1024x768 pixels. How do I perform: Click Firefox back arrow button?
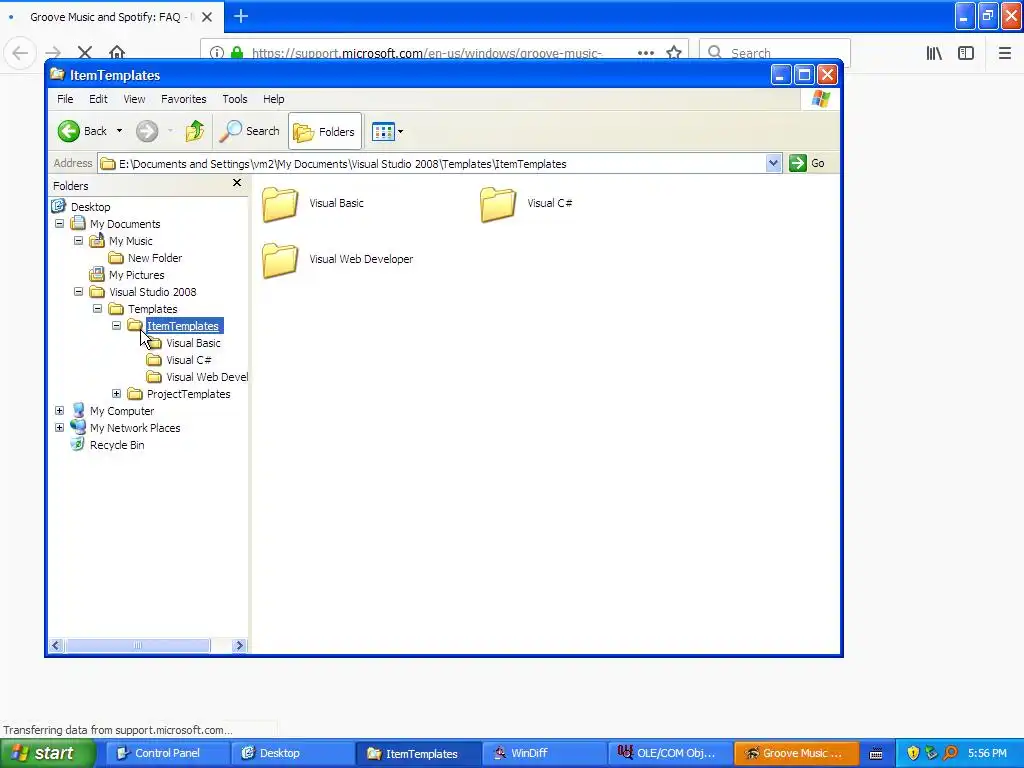click(x=20, y=52)
